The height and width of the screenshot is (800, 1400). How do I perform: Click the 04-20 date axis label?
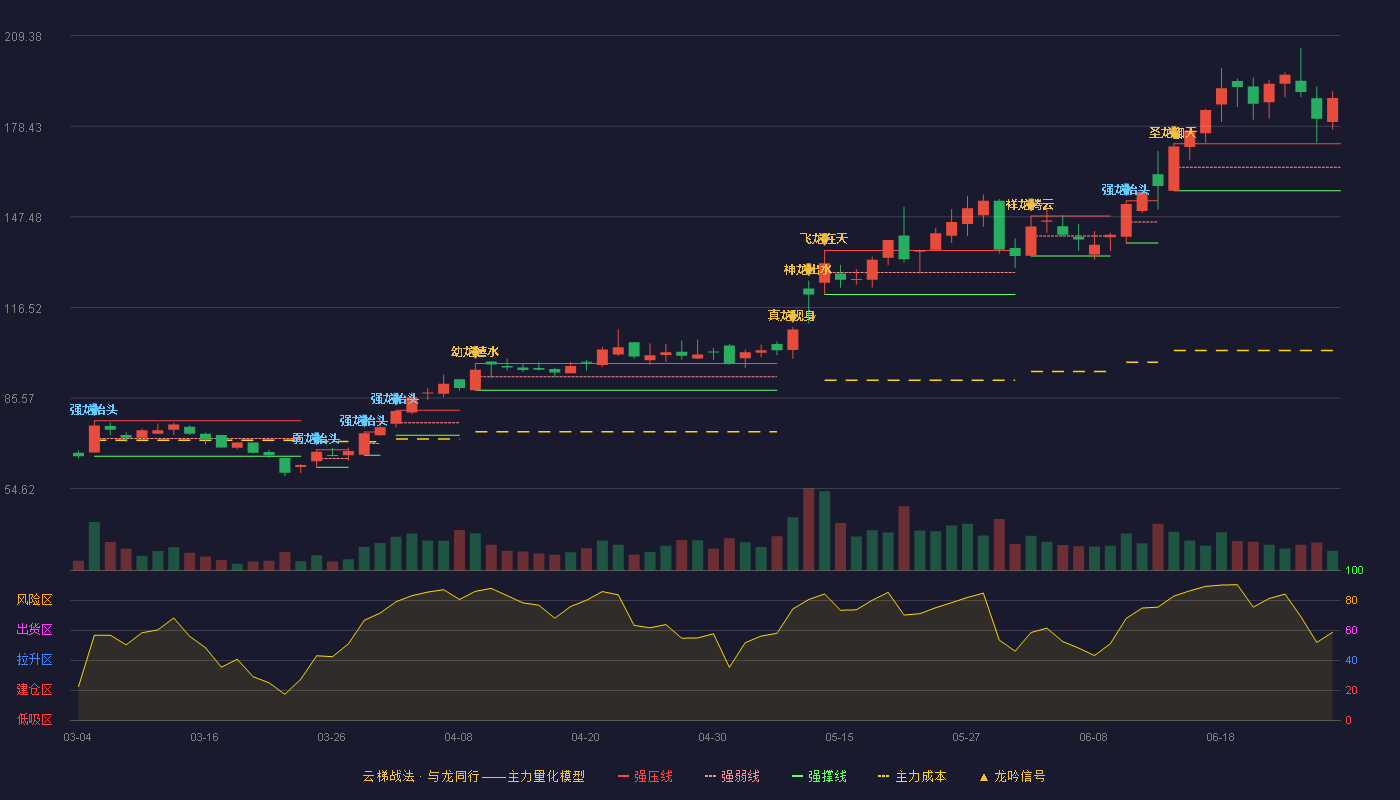tap(585, 737)
